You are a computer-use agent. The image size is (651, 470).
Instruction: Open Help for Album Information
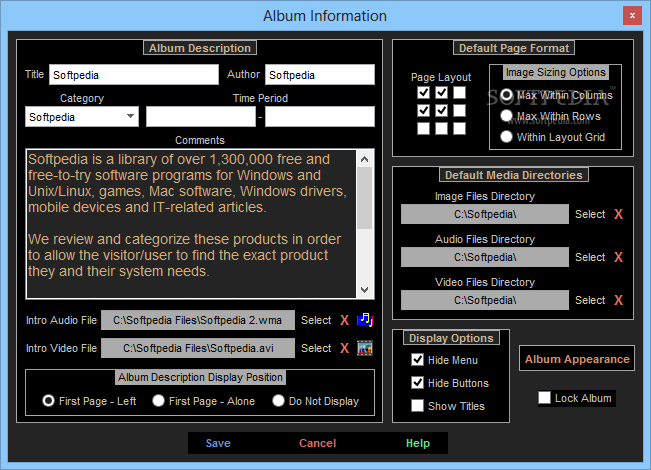[418, 443]
